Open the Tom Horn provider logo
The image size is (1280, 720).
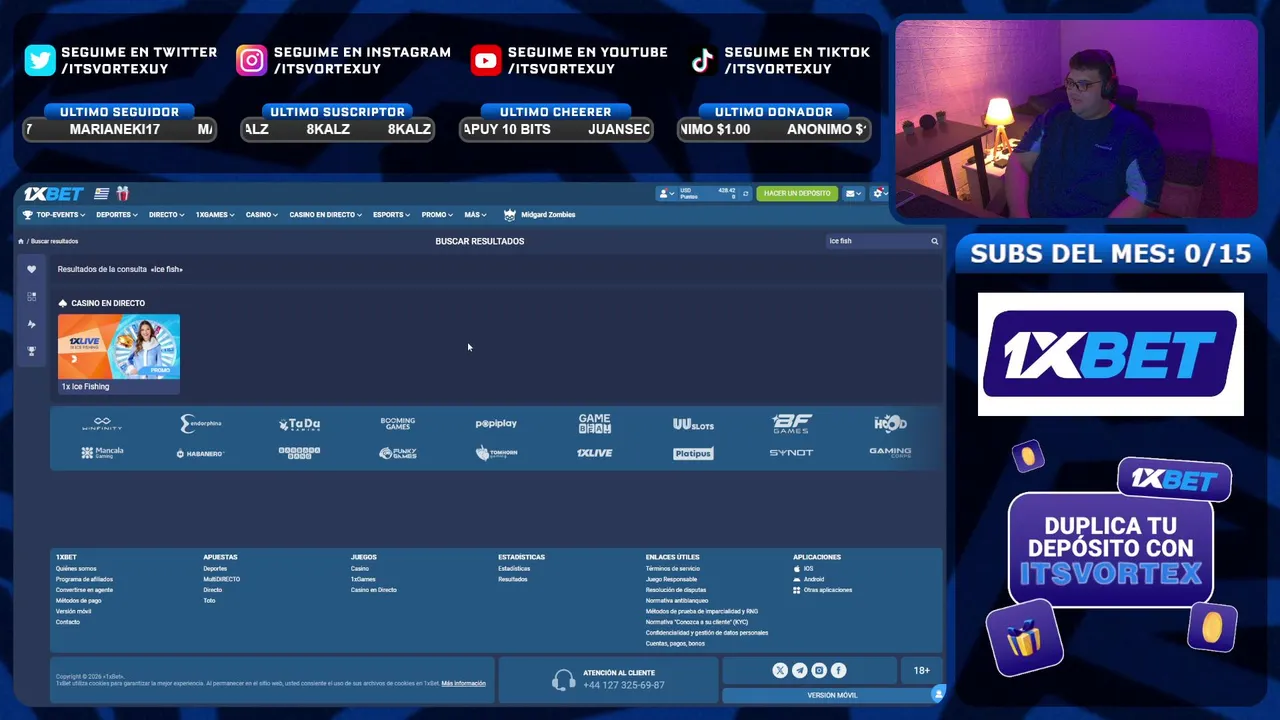pyautogui.click(x=496, y=453)
